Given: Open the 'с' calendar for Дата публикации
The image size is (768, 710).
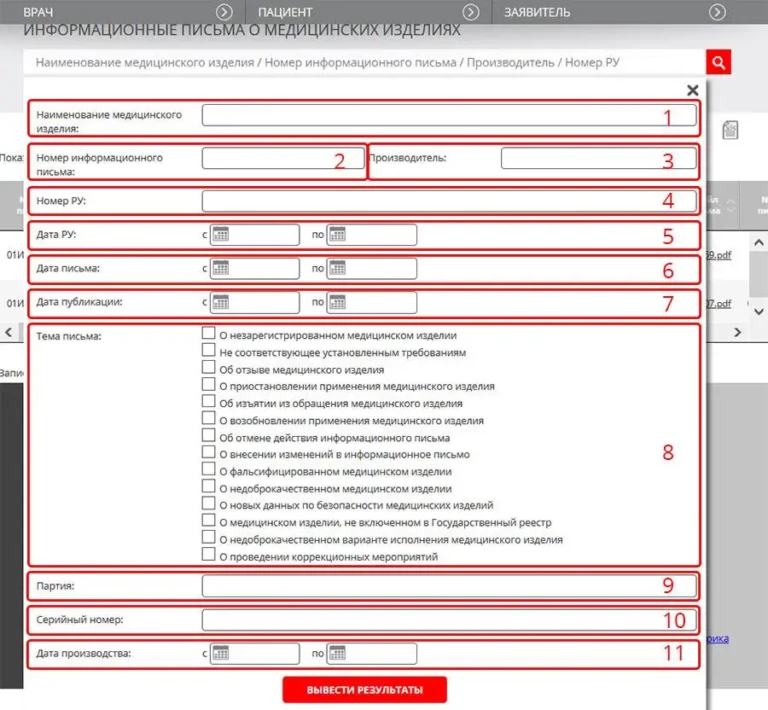Looking at the screenshot, I should click(221, 302).
